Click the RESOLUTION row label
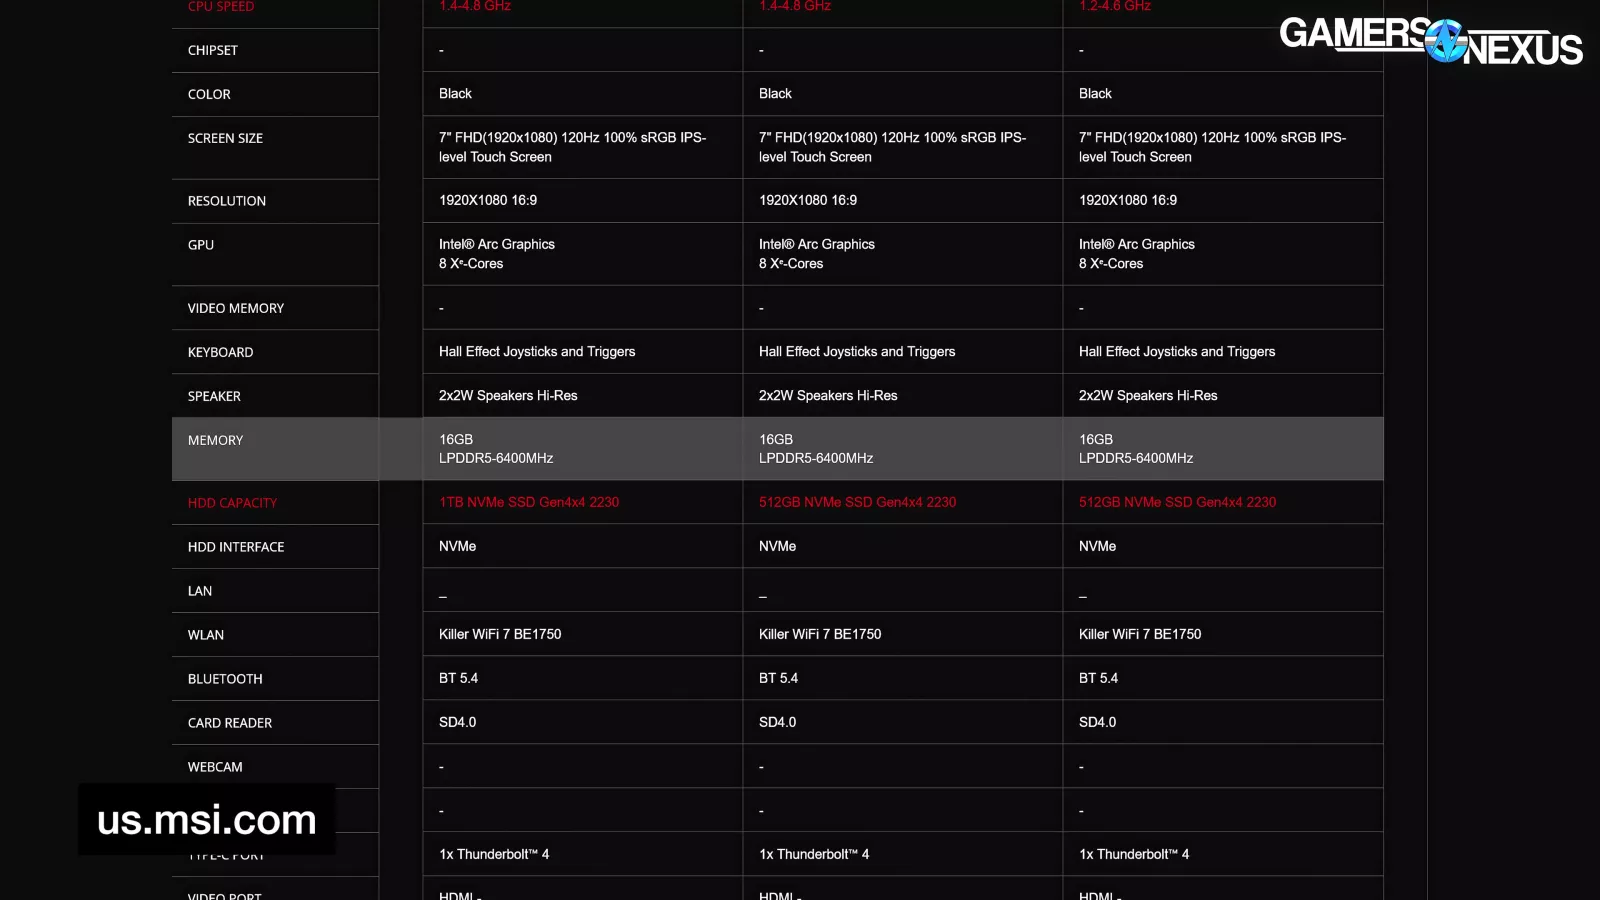The height and width of the screenshot is (900, 1600). (x=227, y=201)
